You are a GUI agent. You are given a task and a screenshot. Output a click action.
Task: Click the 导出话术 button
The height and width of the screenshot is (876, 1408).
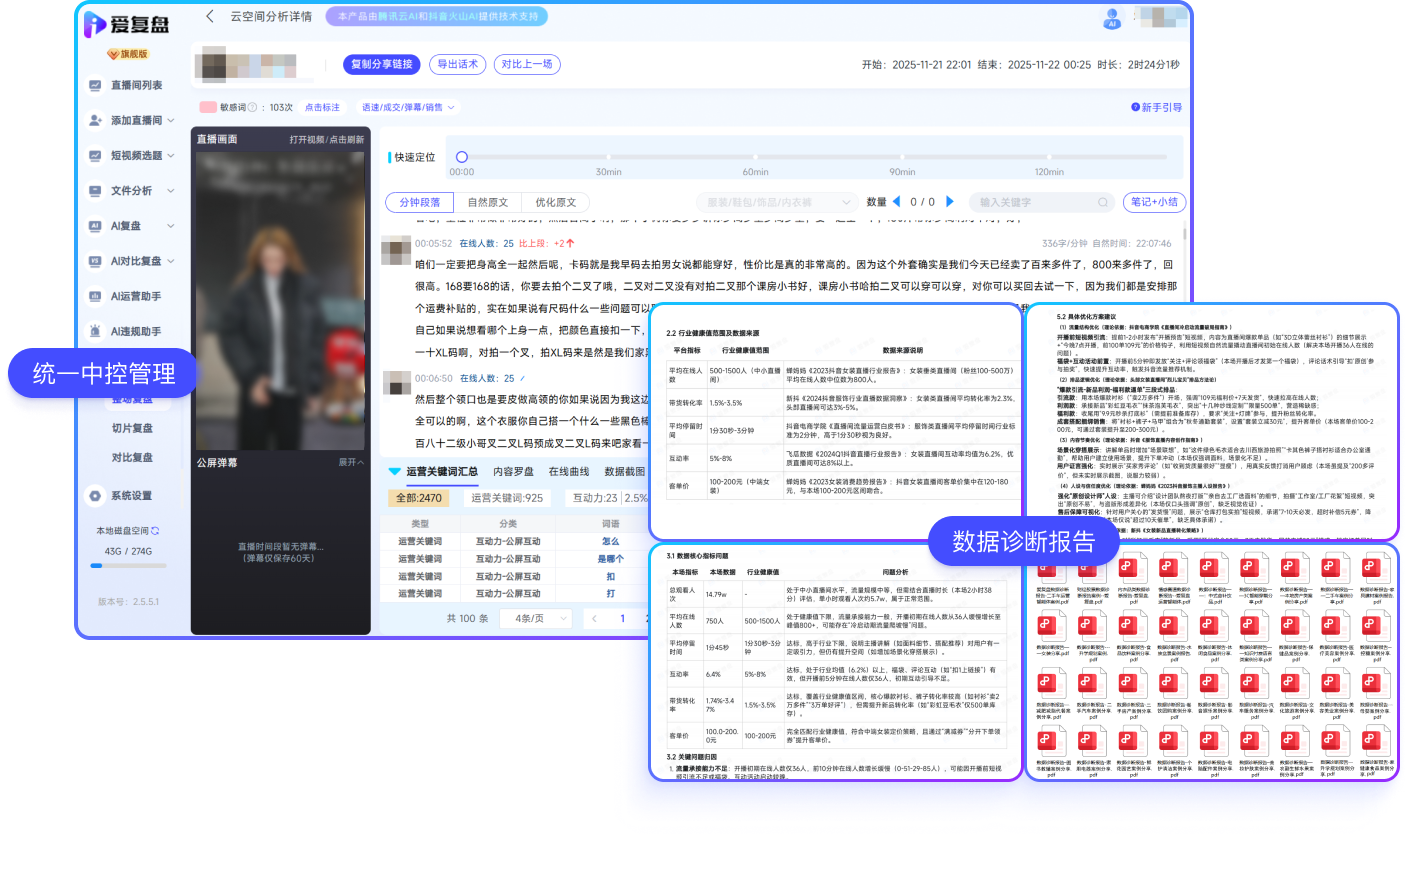pyautogui.click(x=458, y=64)
